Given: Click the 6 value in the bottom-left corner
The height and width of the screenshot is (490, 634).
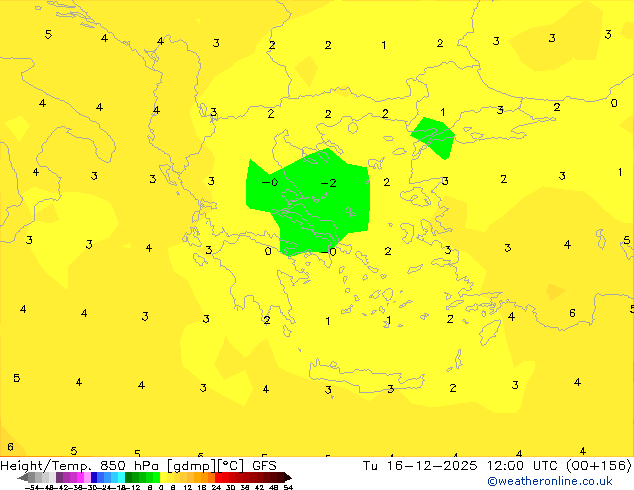Looking at the screenshot, I should click(x=10, y=447).
